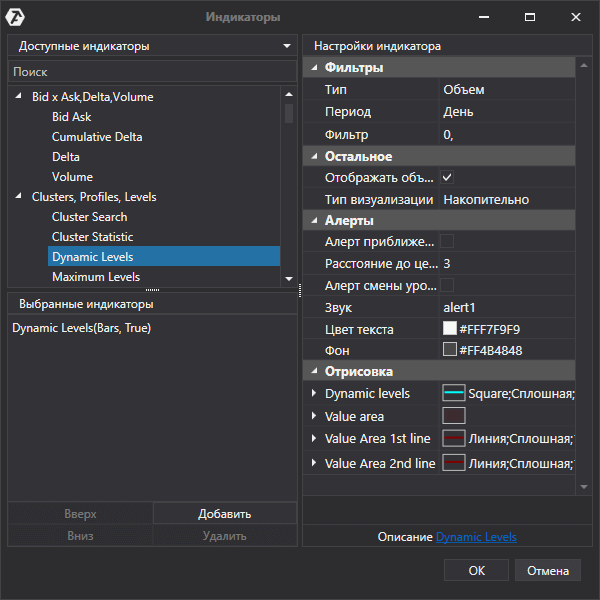Click the Dynamic levels line style swatch
This screenshot has height=600, width=600.
tap(454, 393)
